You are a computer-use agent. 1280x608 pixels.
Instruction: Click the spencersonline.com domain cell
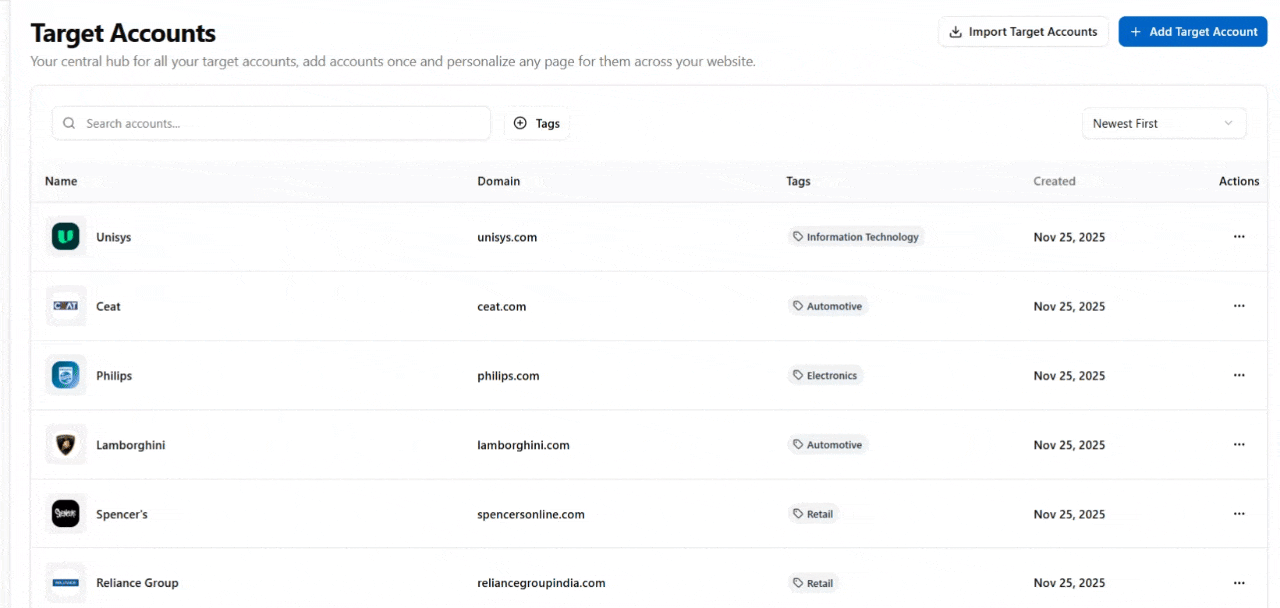point(531,514)
